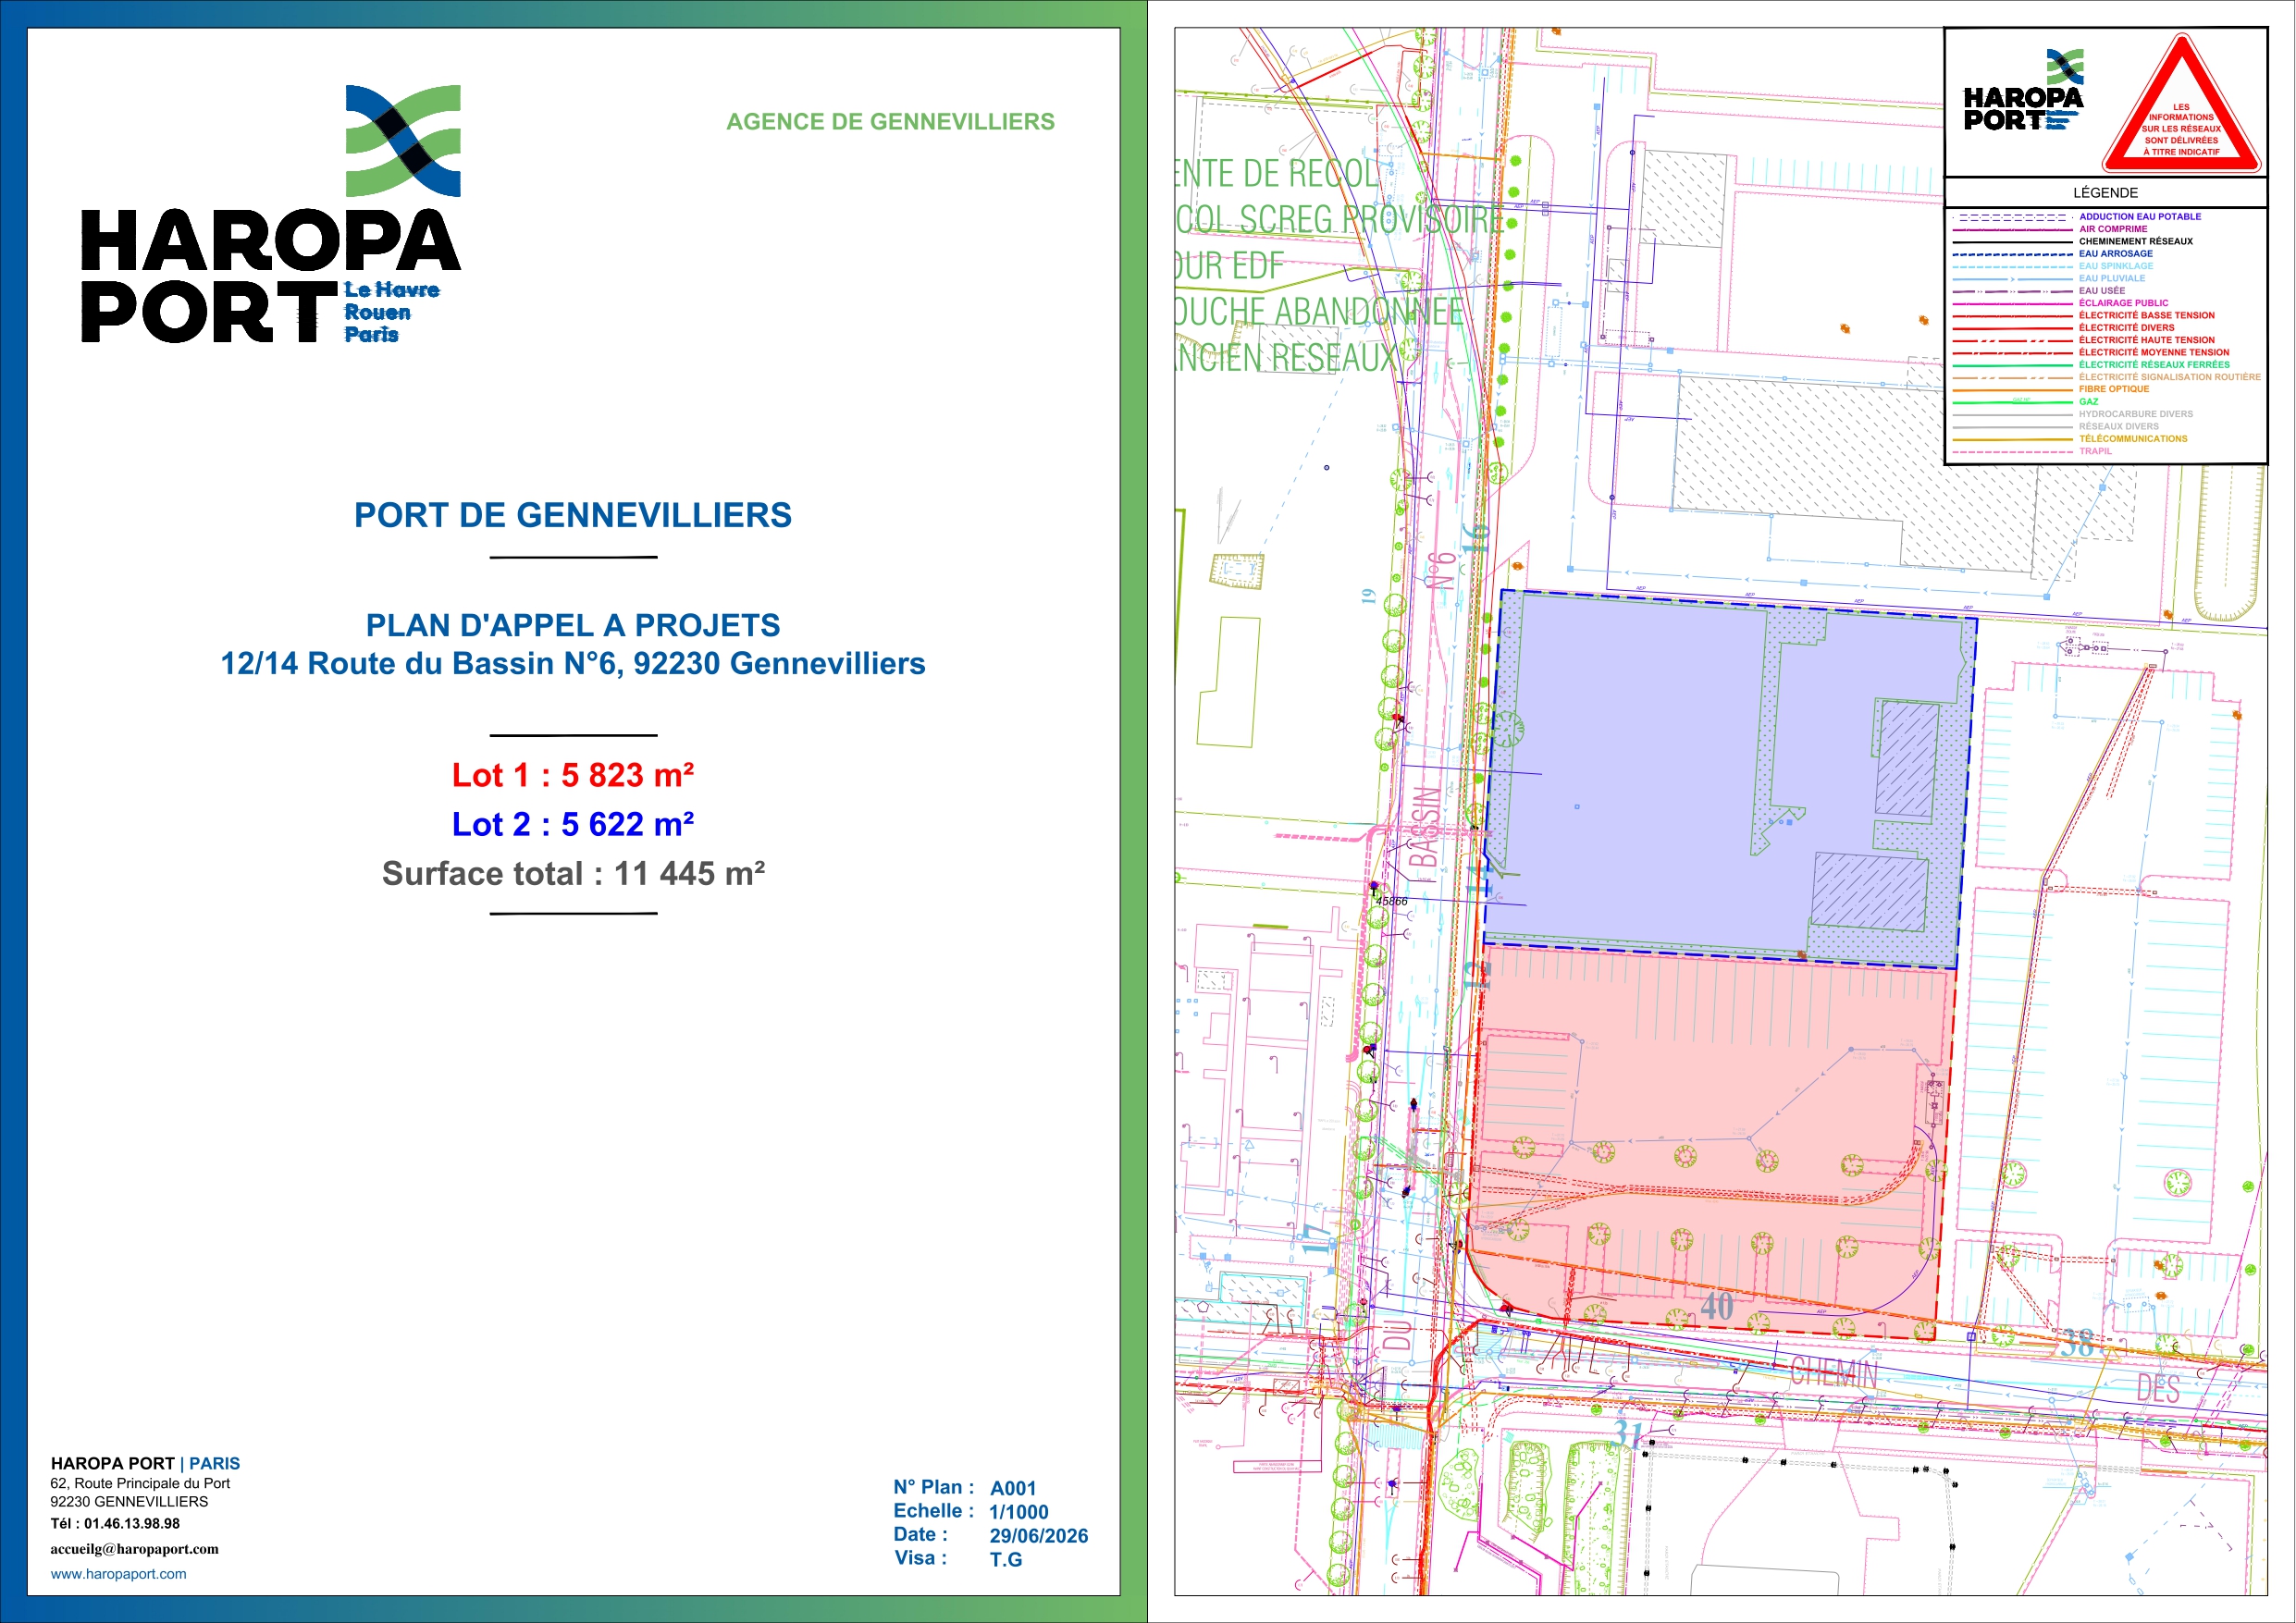Image resolution: width=2296 pixels, height=1623 pixels.
Task: Select the blue Lot 2 : 5 622 m² text
Action: 573,824
